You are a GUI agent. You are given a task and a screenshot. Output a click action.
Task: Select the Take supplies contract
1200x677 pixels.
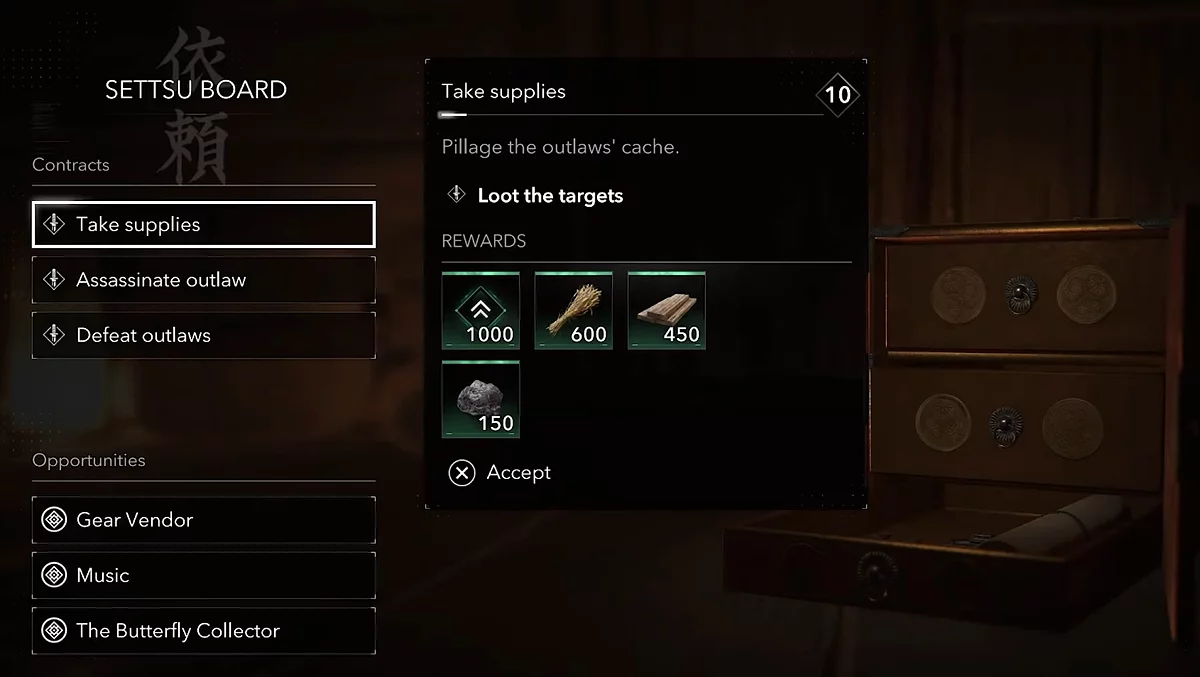coord(204,225)
